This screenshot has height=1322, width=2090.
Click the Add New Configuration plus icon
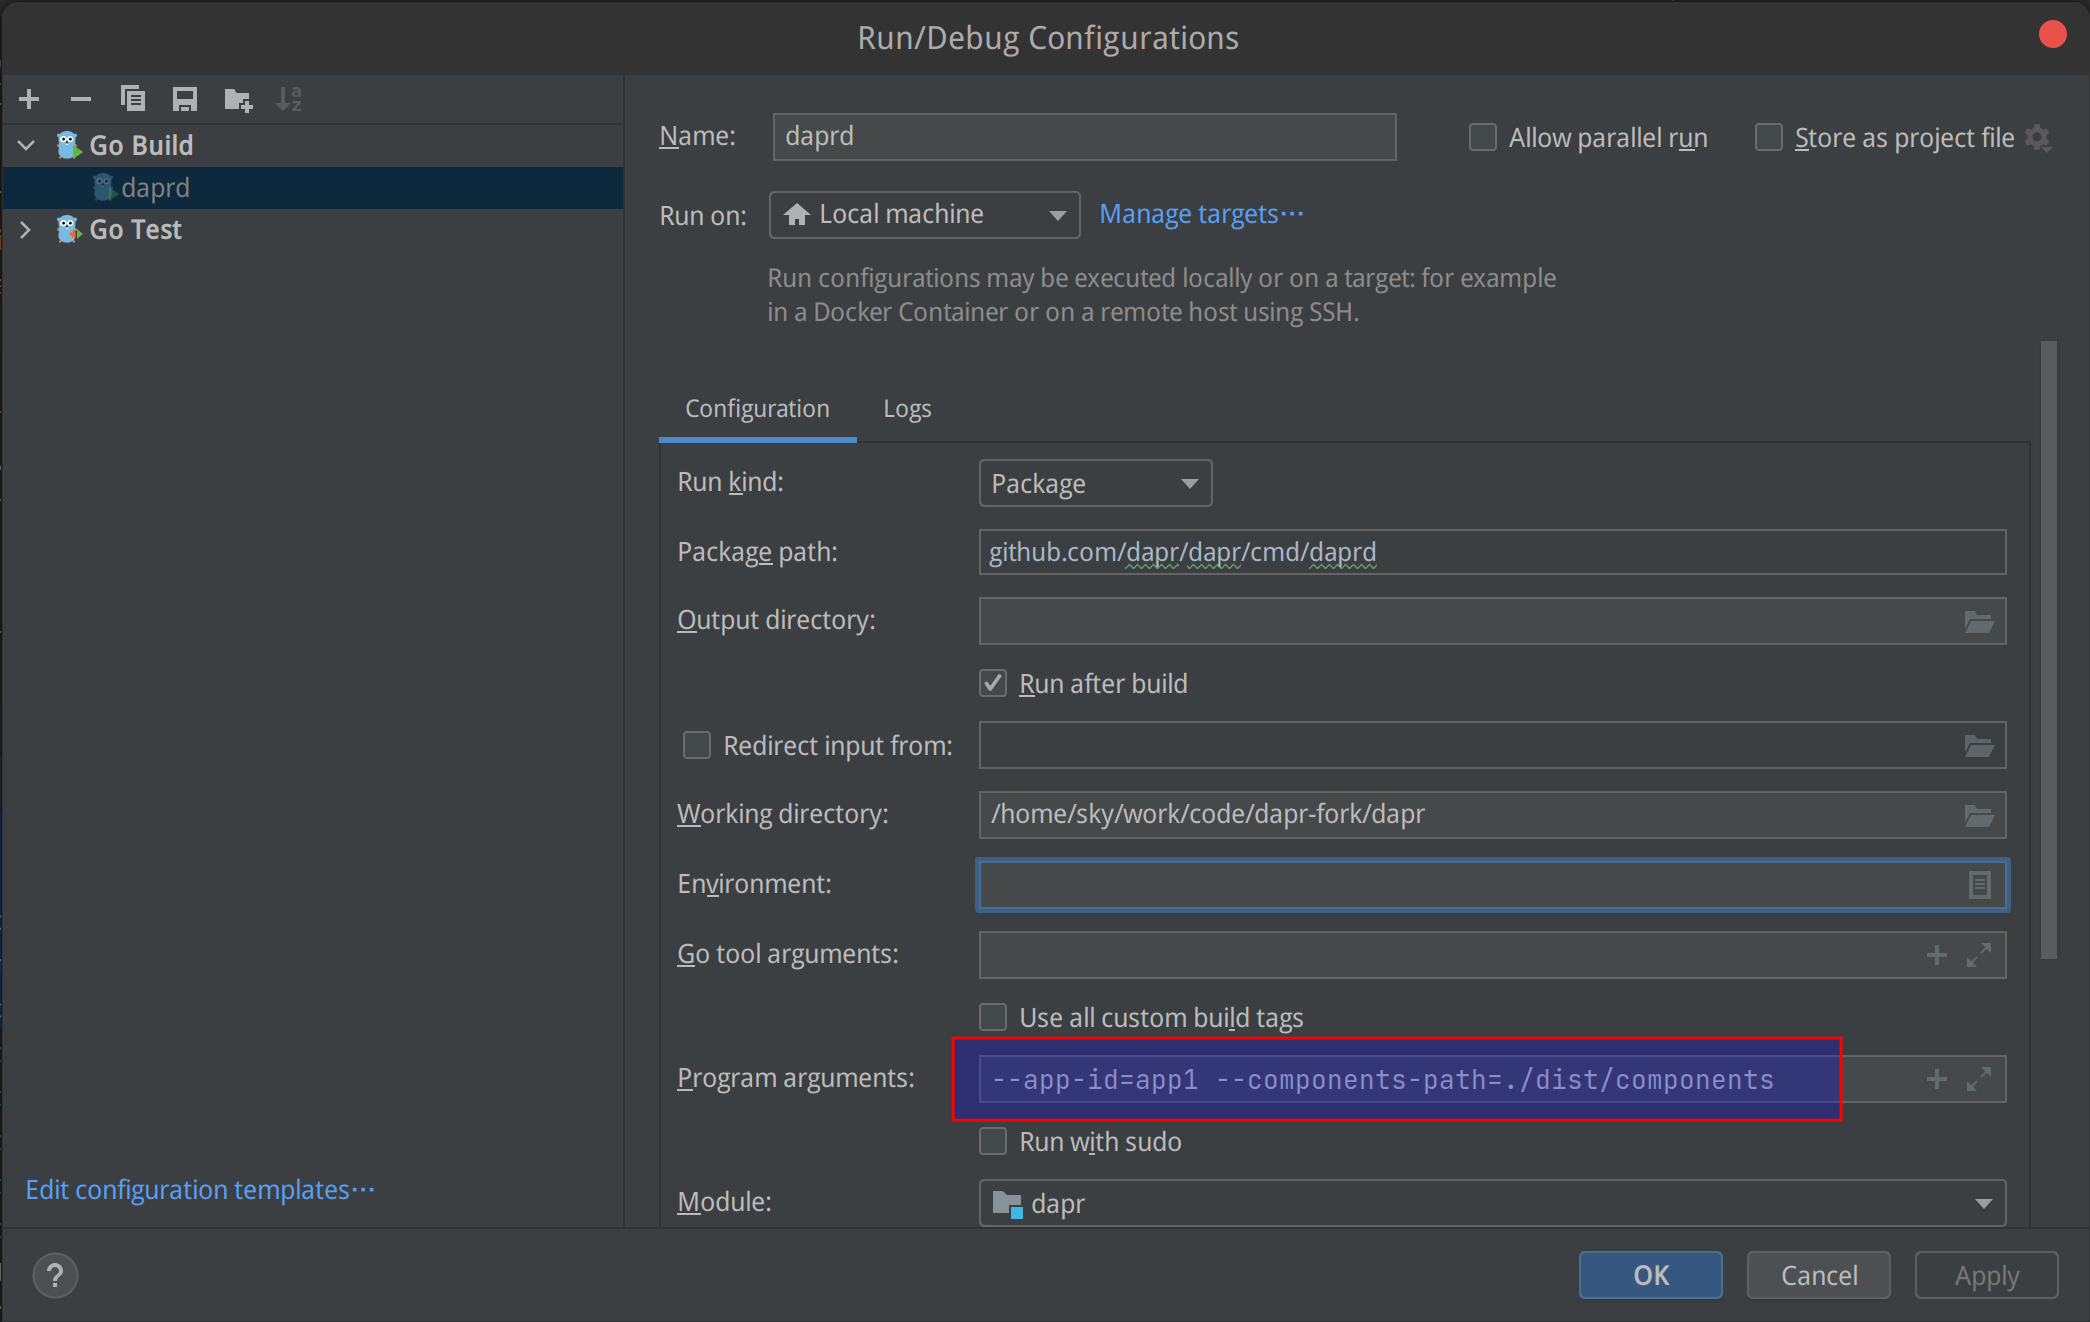click(29, 99)
